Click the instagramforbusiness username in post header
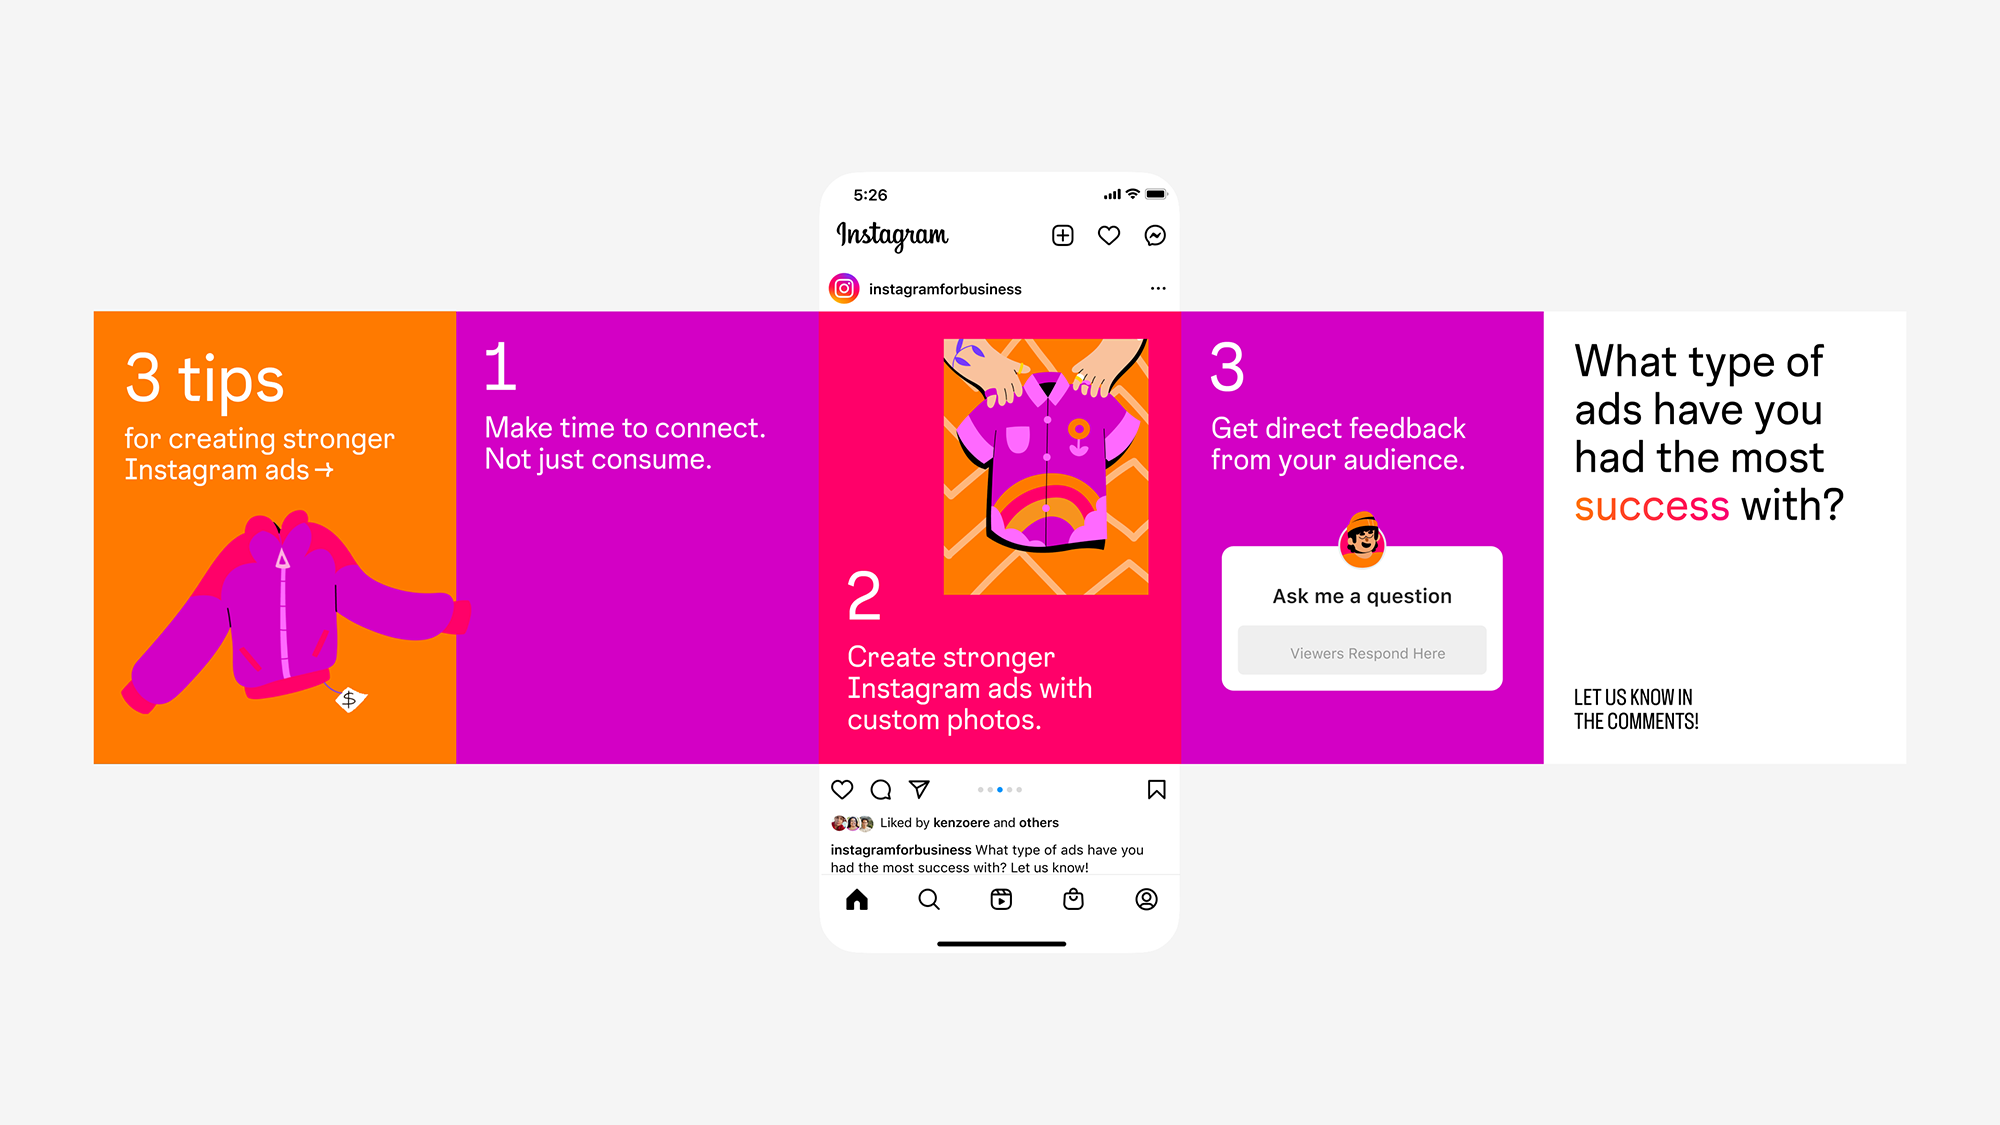Viewport: 2000px width, 1125px height. (945, 289)
